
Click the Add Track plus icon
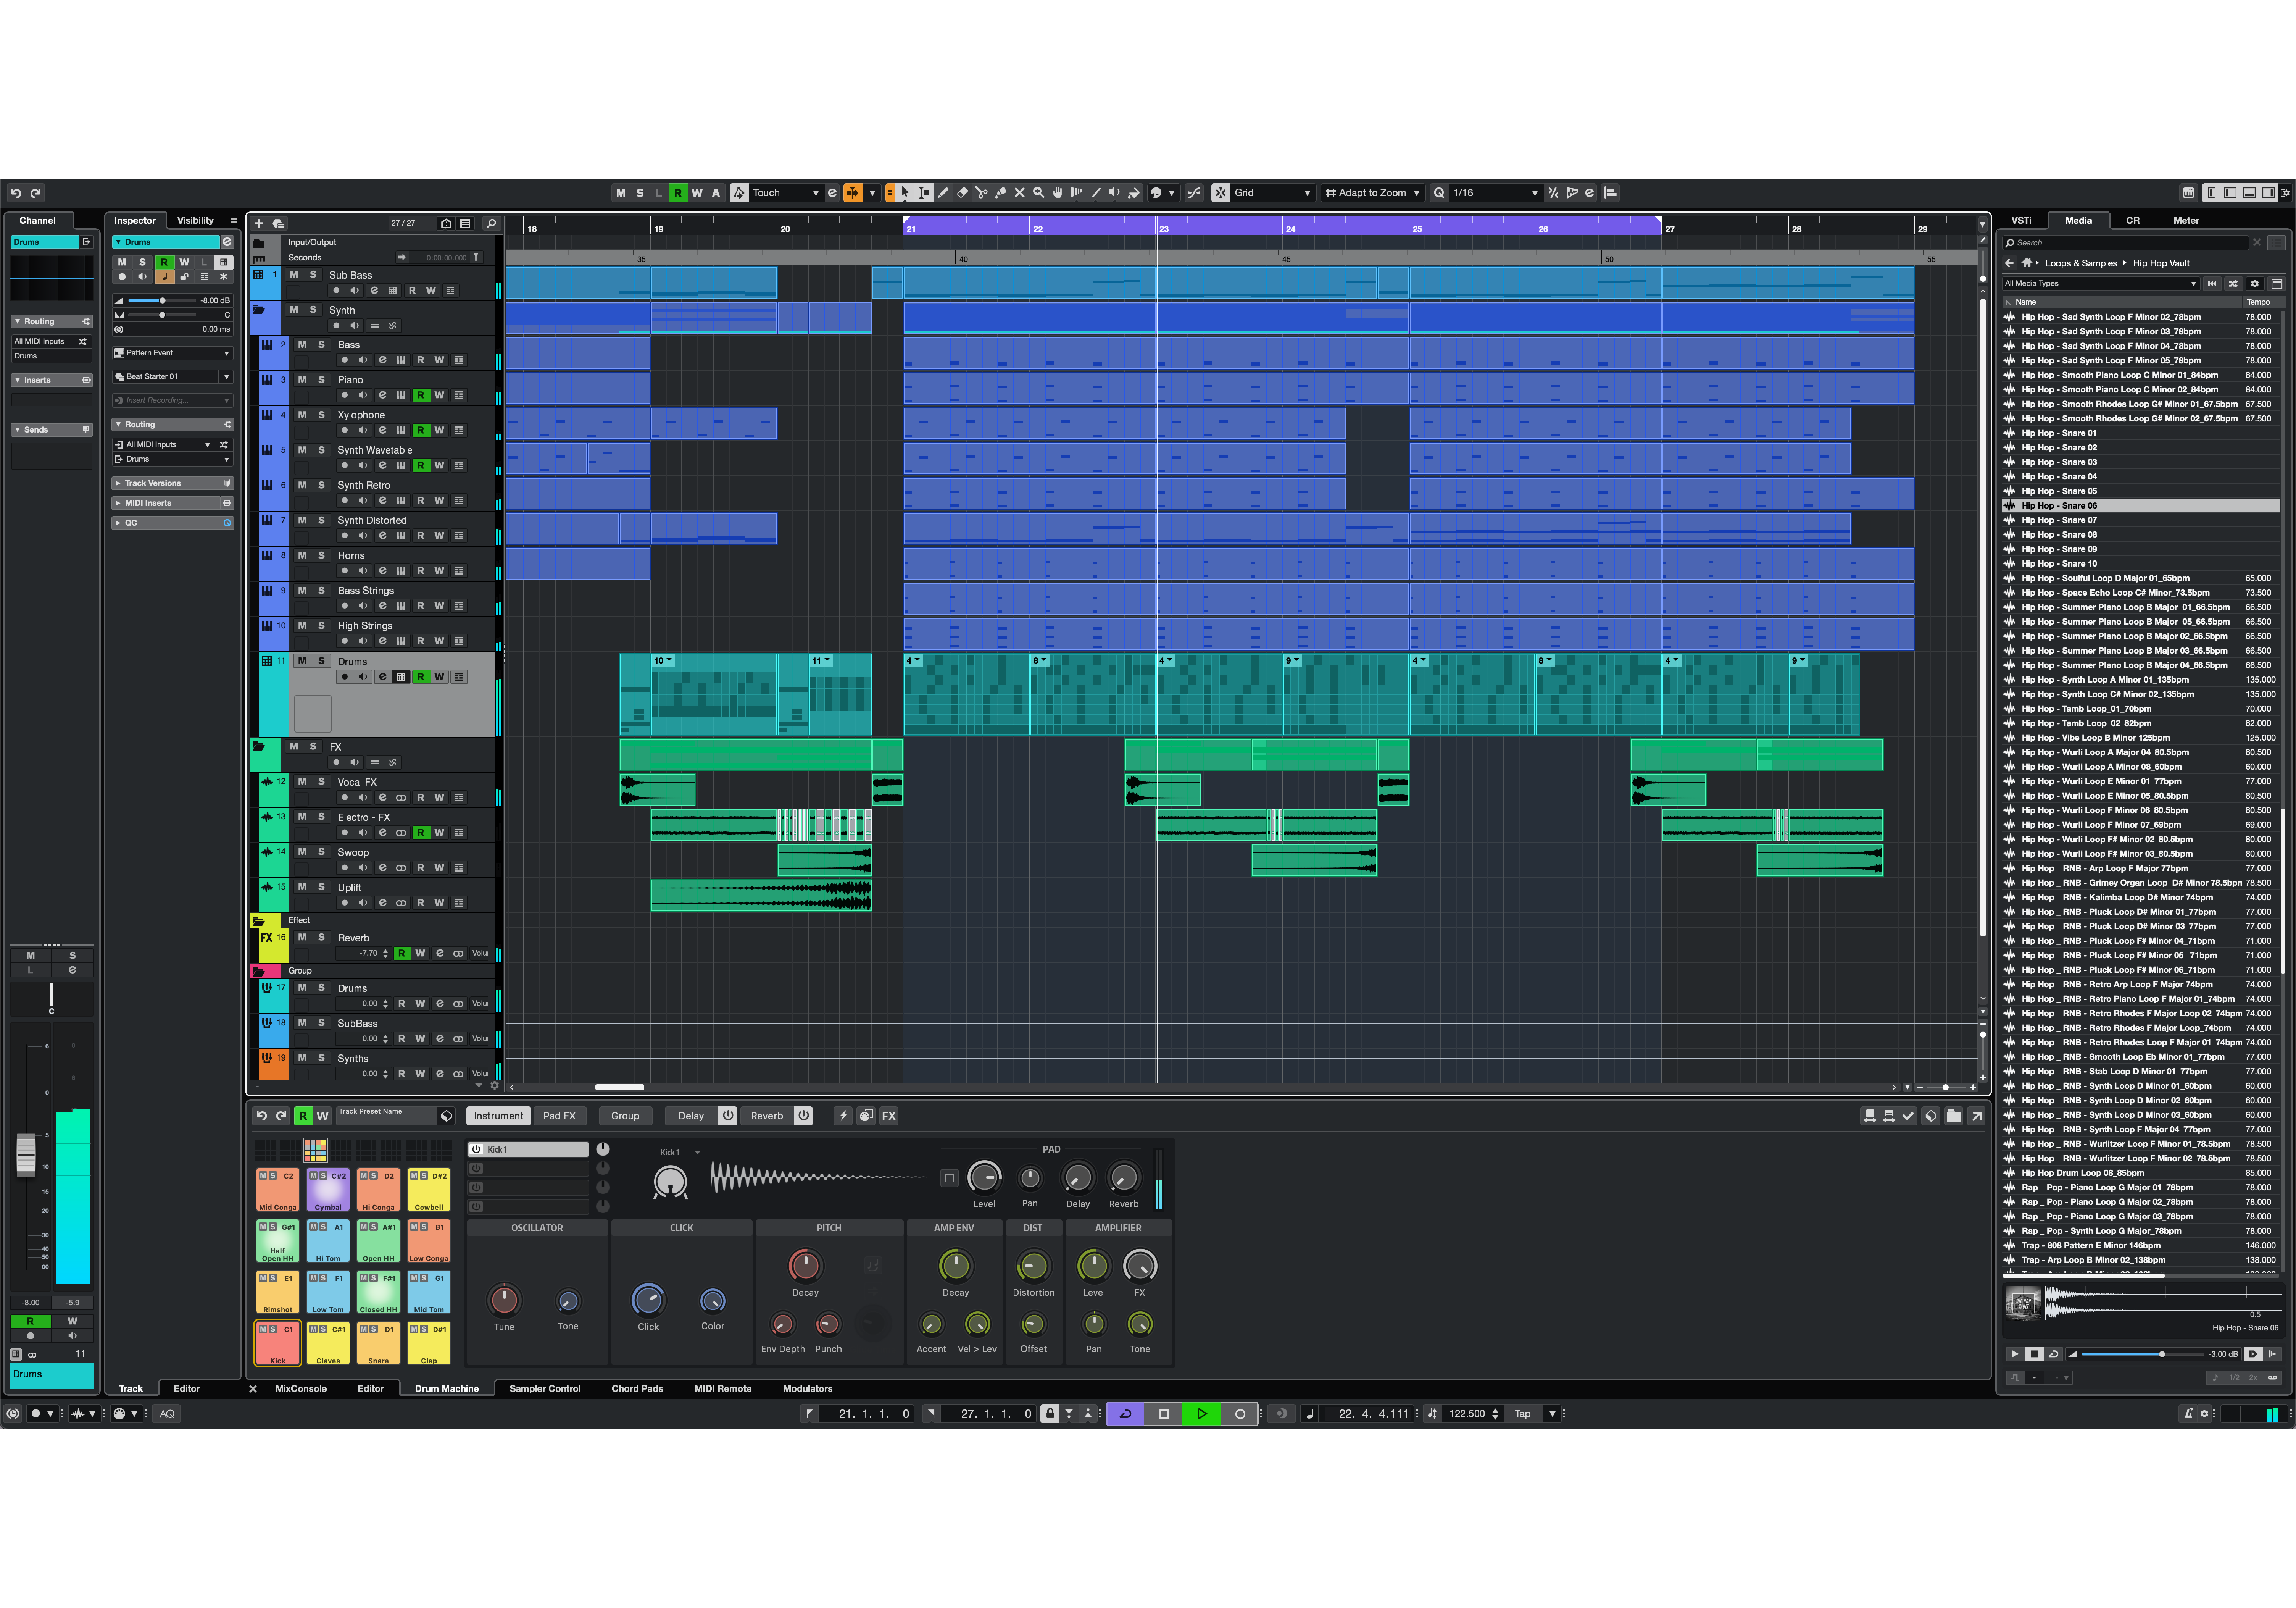pyautogui.click(x=259, y=223)
